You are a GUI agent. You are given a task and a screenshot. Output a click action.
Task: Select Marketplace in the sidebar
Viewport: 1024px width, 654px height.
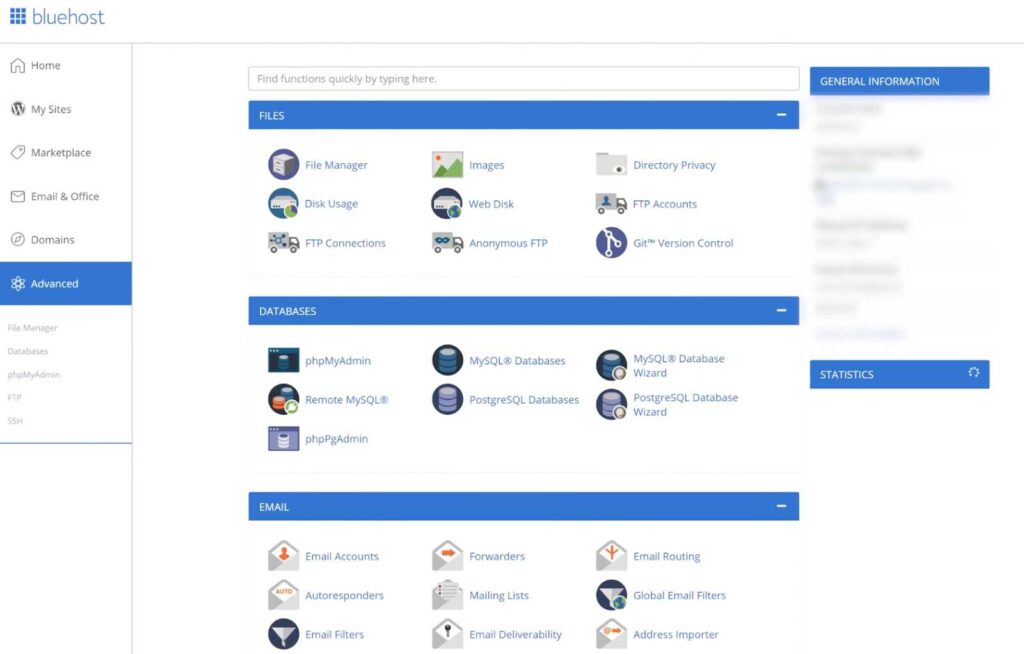tap(65, 153)
